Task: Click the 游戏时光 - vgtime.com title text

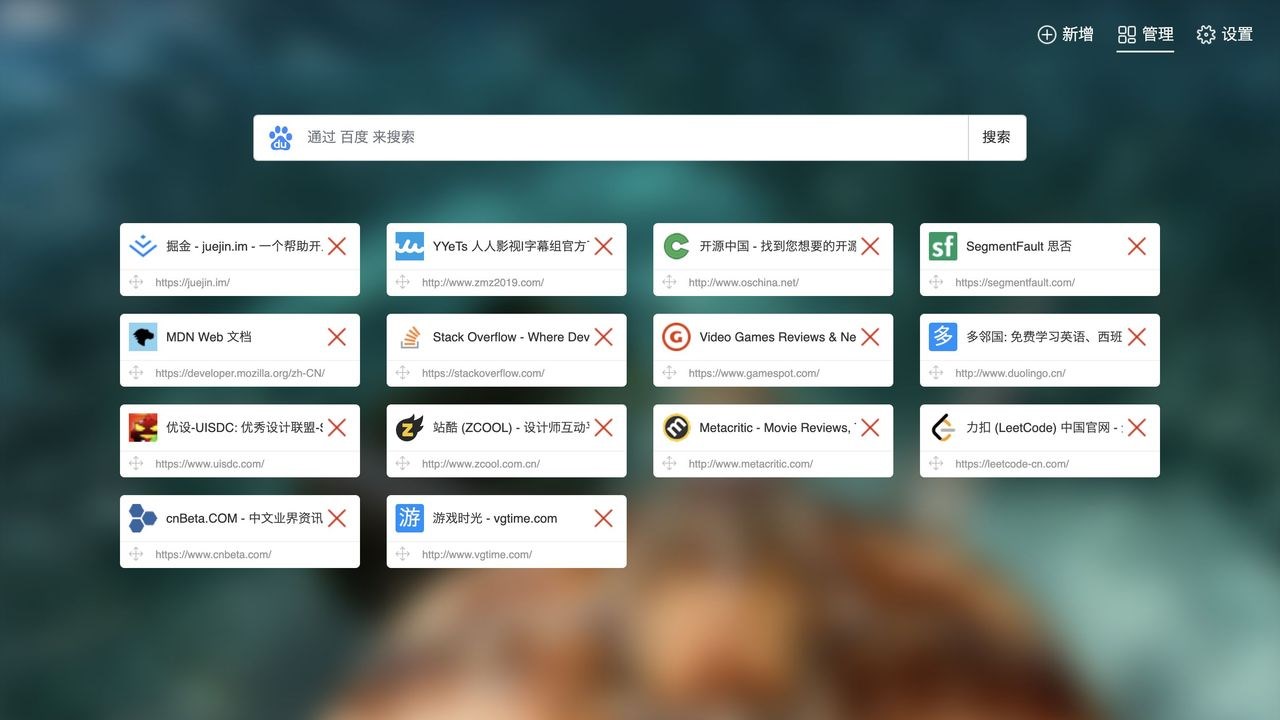Action: [495, 518]
